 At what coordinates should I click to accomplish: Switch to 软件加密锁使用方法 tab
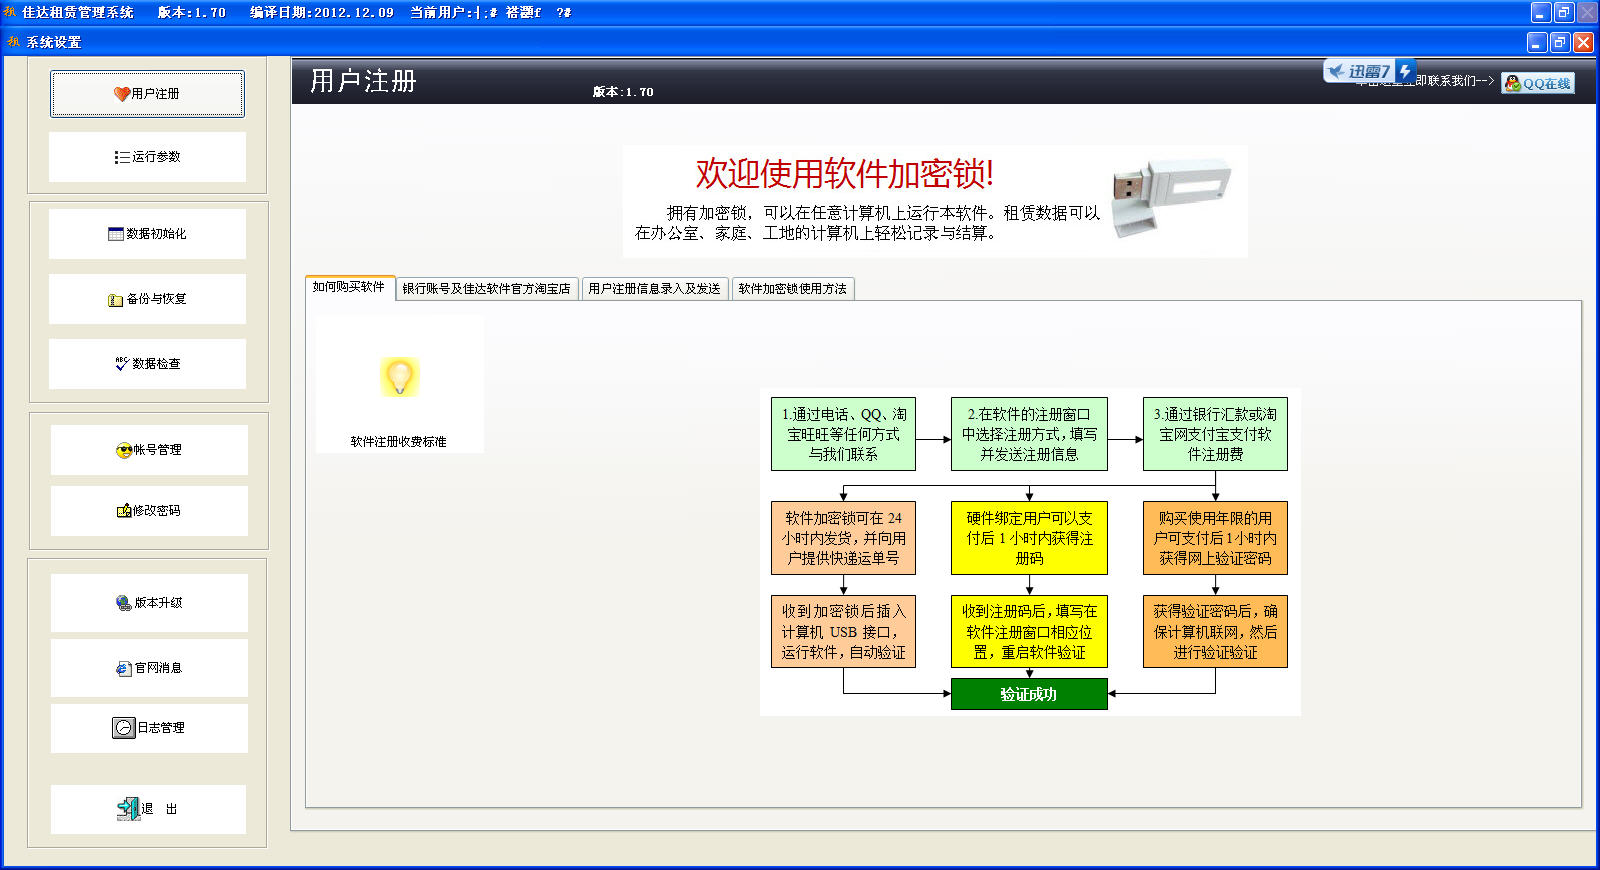tap(792, 289)
